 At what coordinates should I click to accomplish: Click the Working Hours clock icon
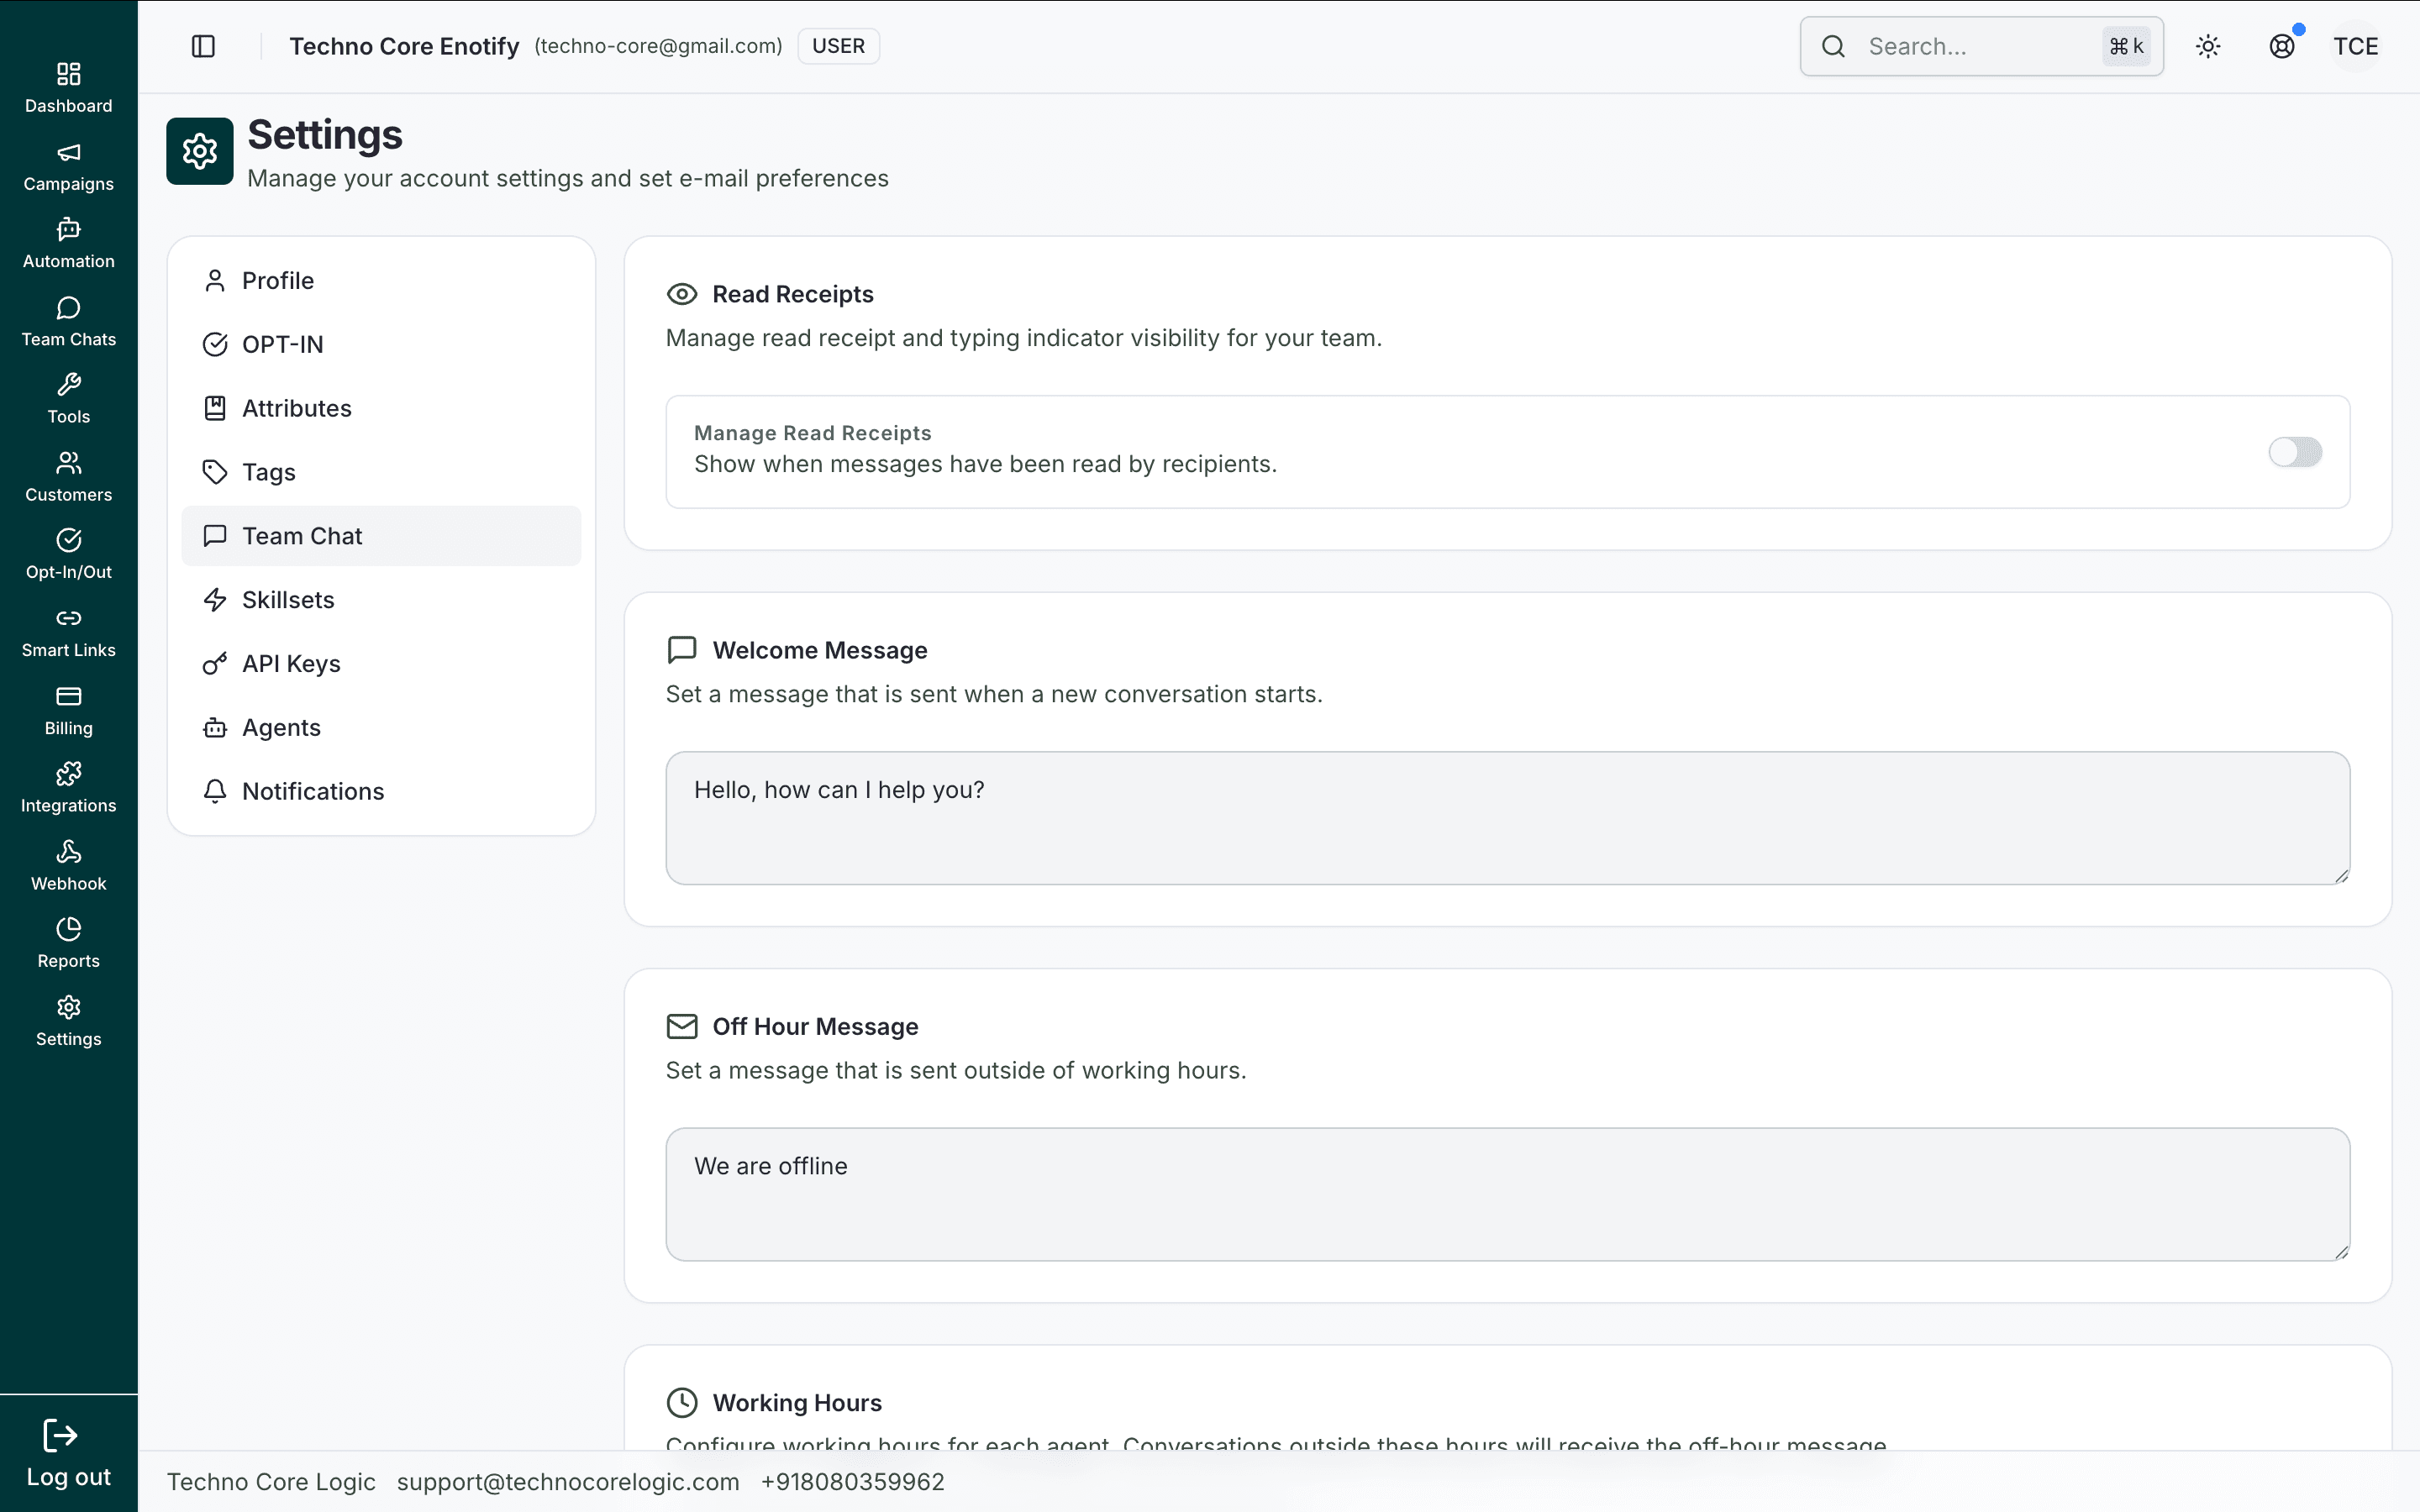pos(682,1403)
